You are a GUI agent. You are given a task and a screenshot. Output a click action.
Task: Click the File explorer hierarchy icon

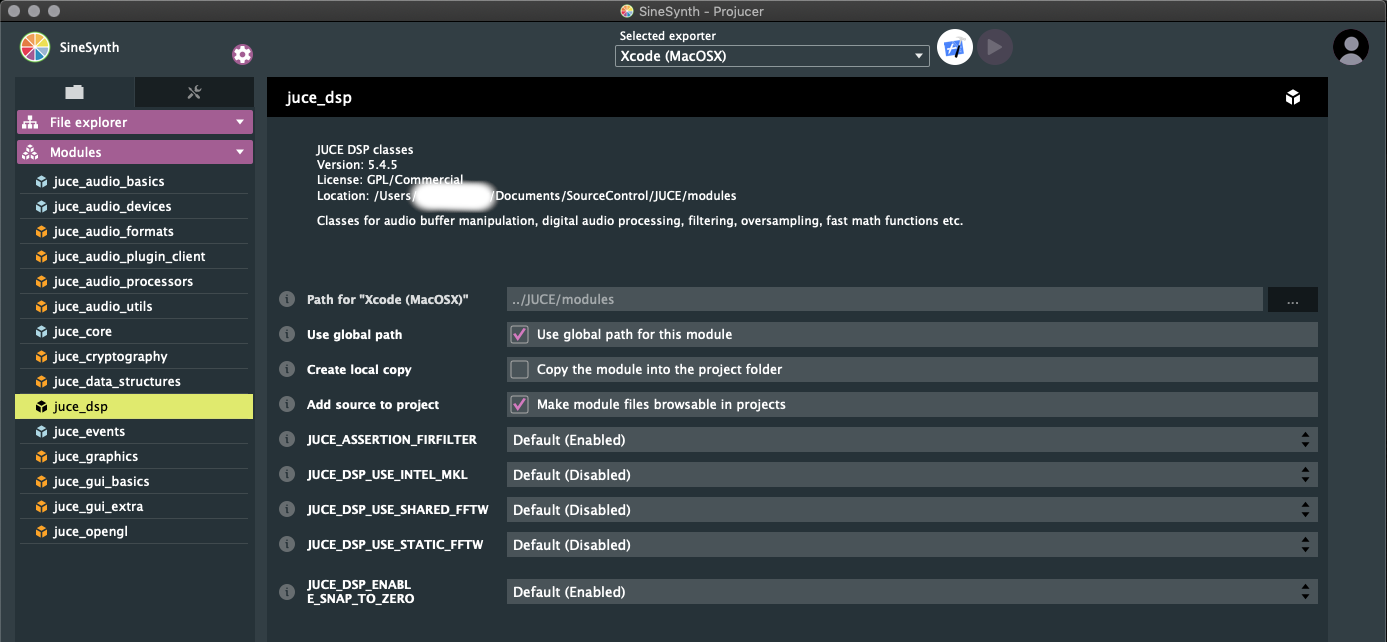[x=30, y=122]
